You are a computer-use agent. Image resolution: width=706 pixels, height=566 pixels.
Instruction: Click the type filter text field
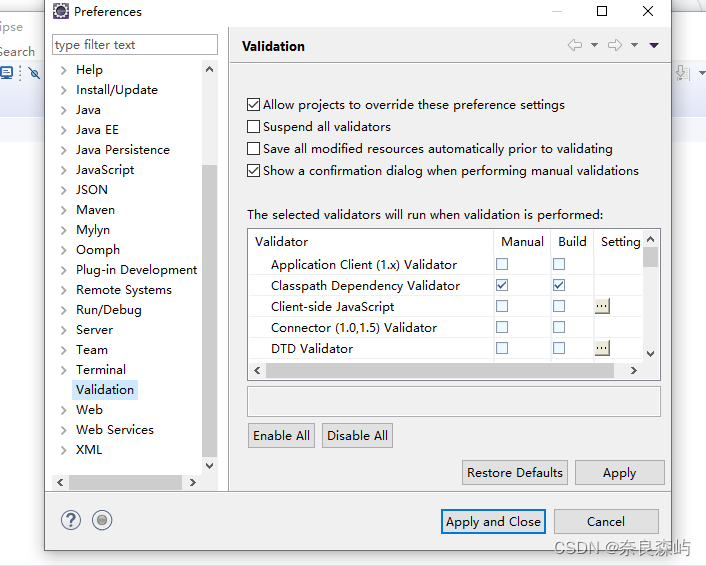pos(135,45)
